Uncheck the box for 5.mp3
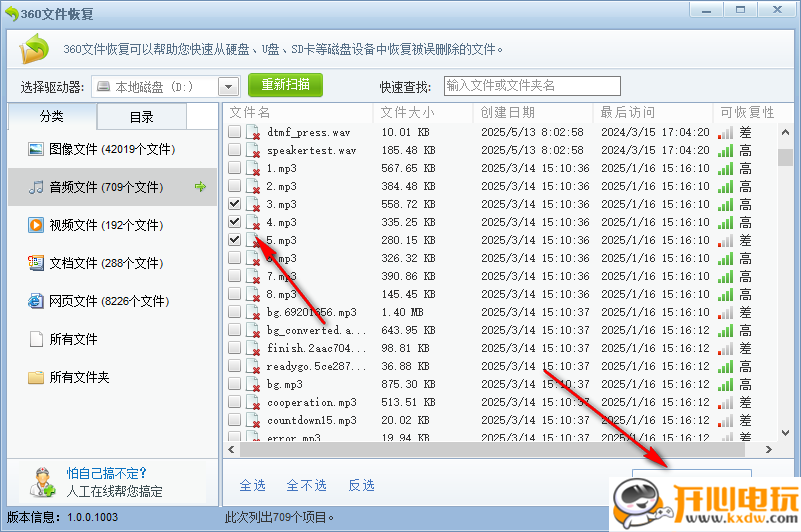This screenshot has height=532, width=801. click(234, 240)
